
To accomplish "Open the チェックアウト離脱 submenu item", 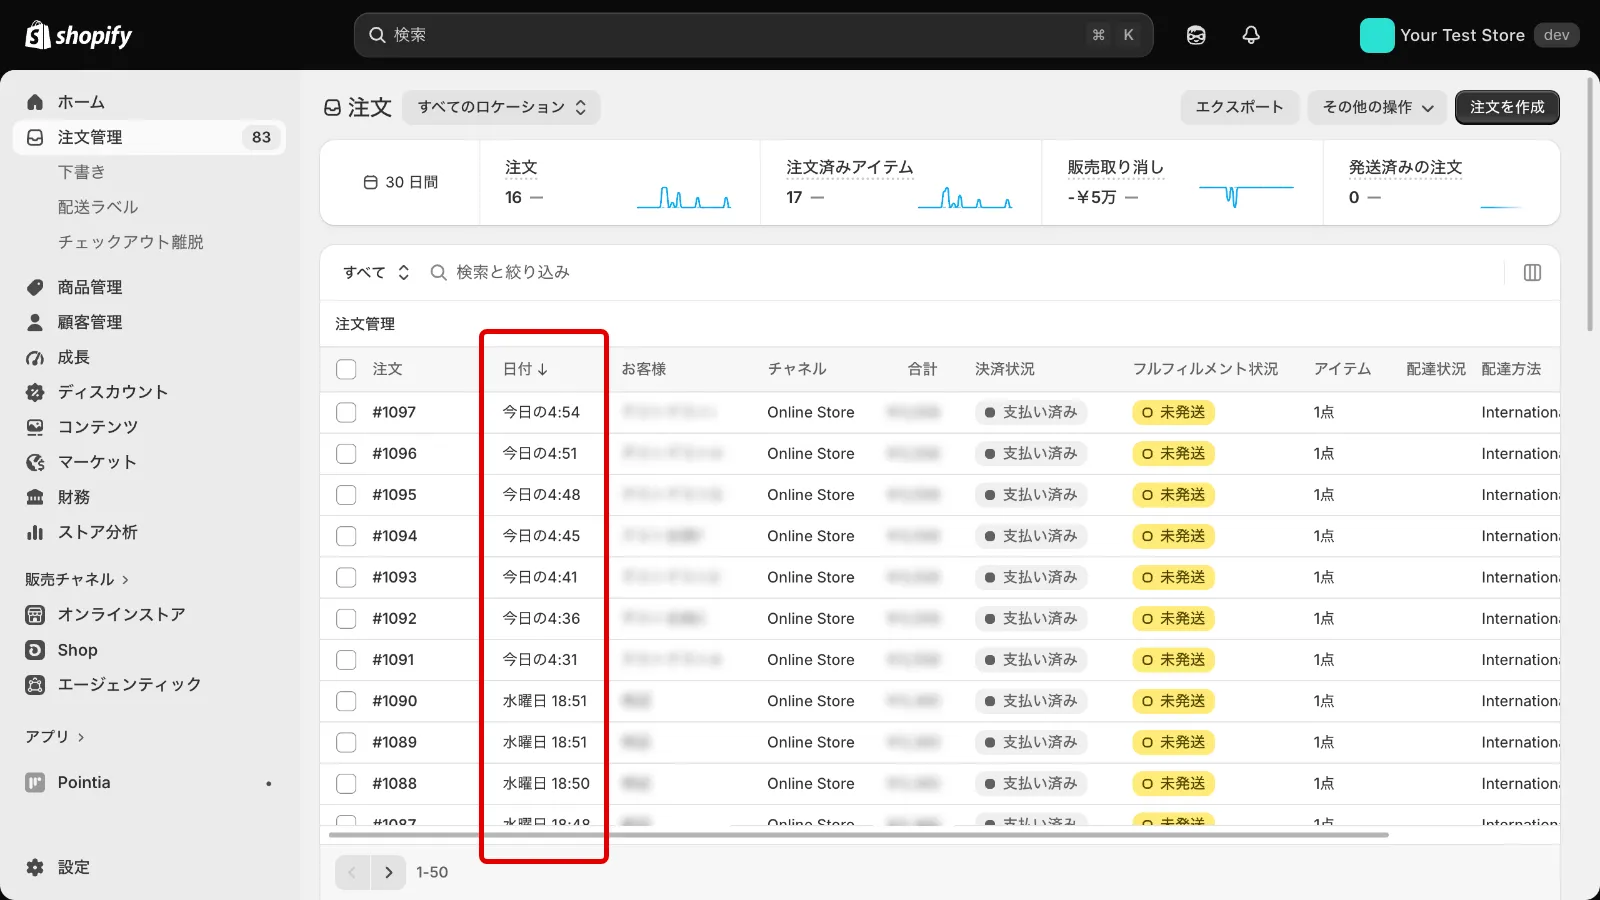I will click(130, 242).
